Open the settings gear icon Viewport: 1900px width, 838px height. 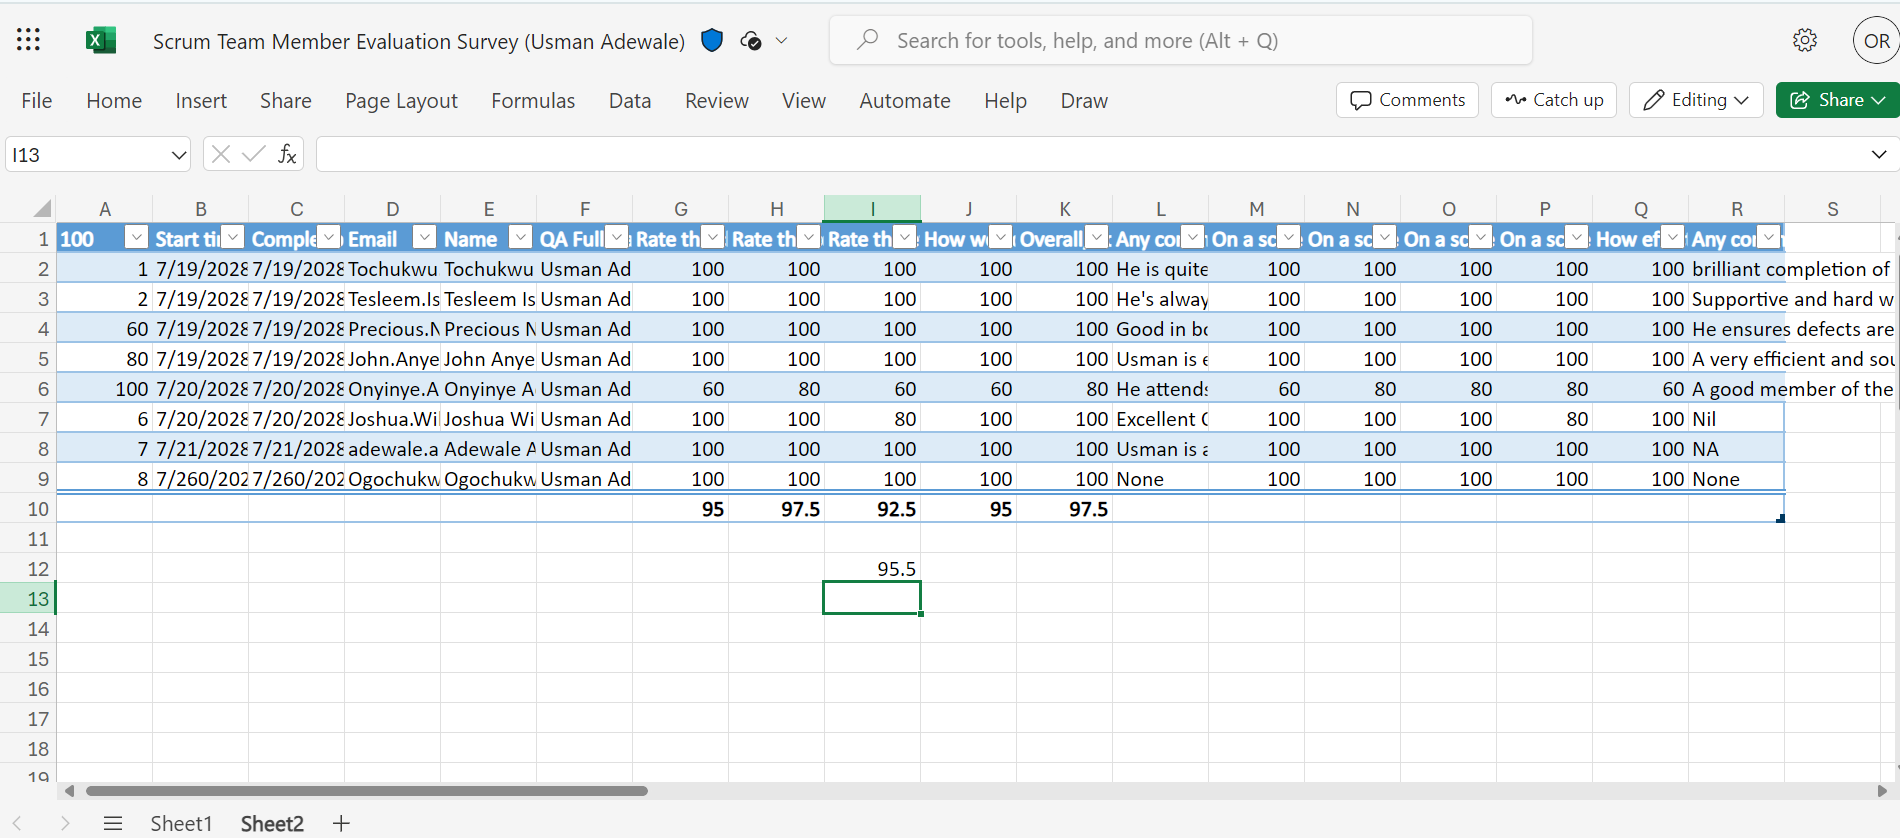tap(1805, 40)
